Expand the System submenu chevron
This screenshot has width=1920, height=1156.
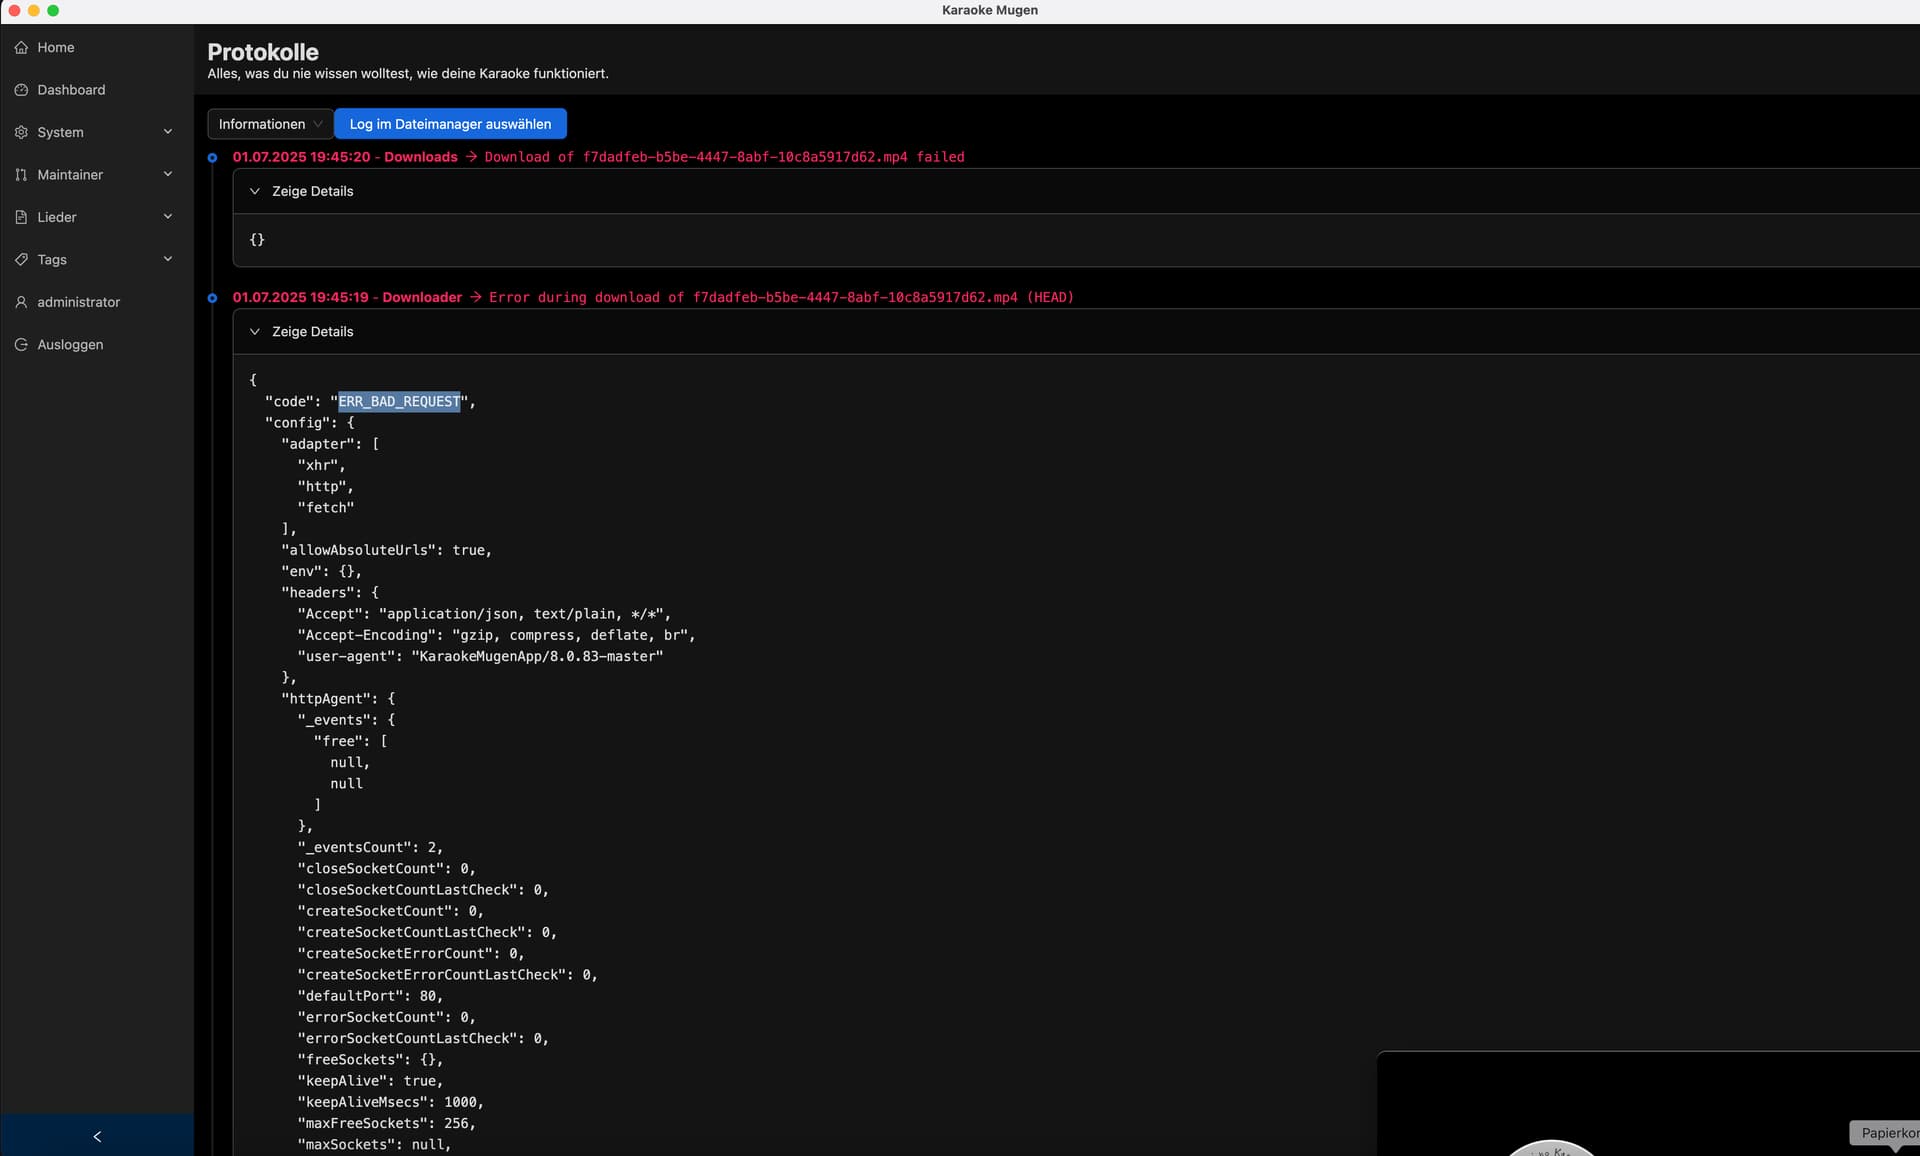(x=168, y=132)
